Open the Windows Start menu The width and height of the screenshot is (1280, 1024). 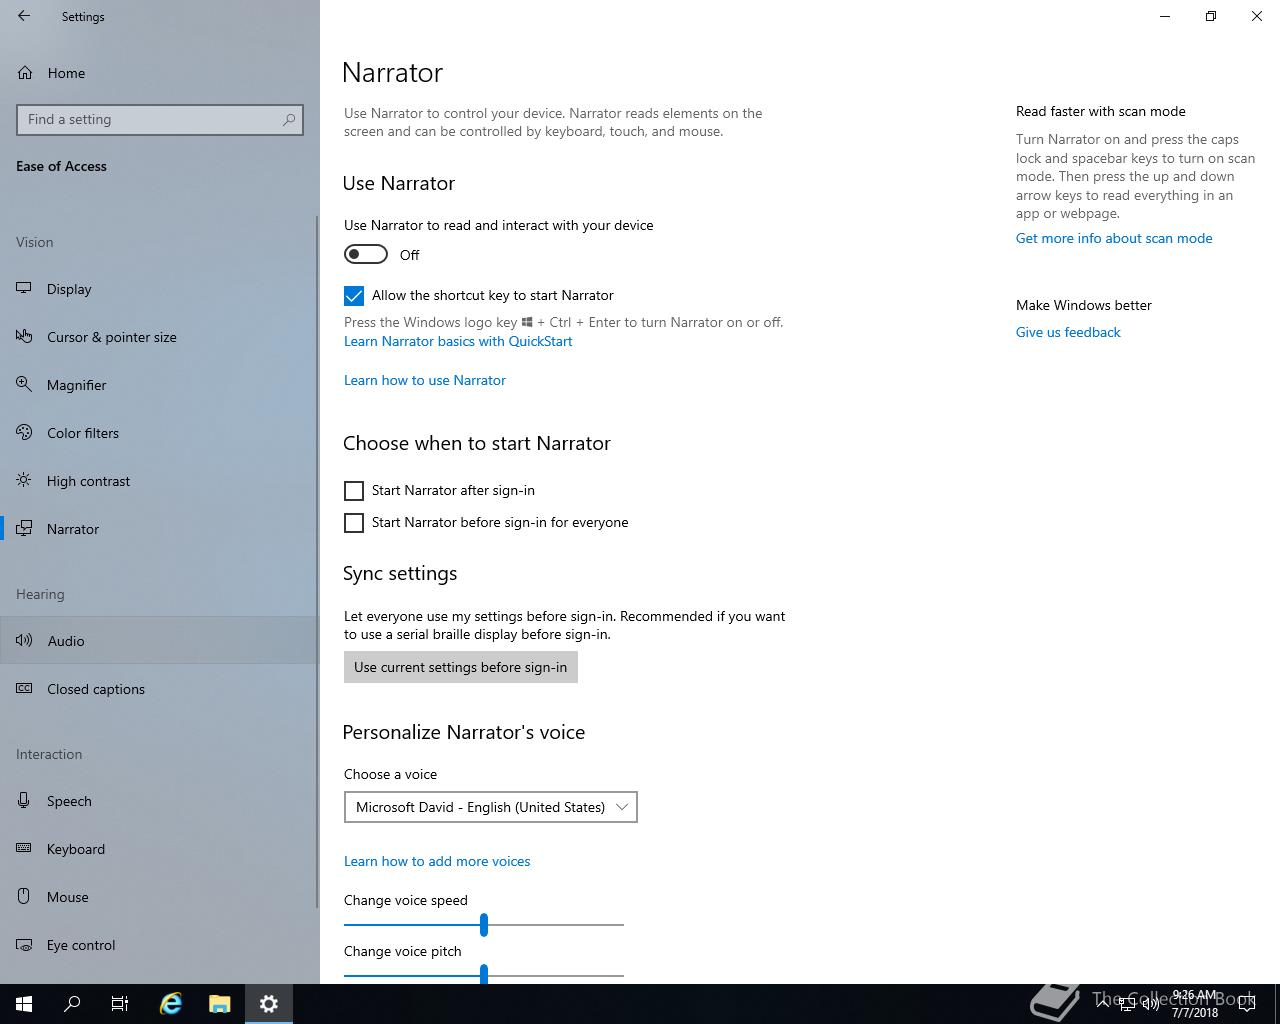pyautogui.click(x=24, y=1004)
